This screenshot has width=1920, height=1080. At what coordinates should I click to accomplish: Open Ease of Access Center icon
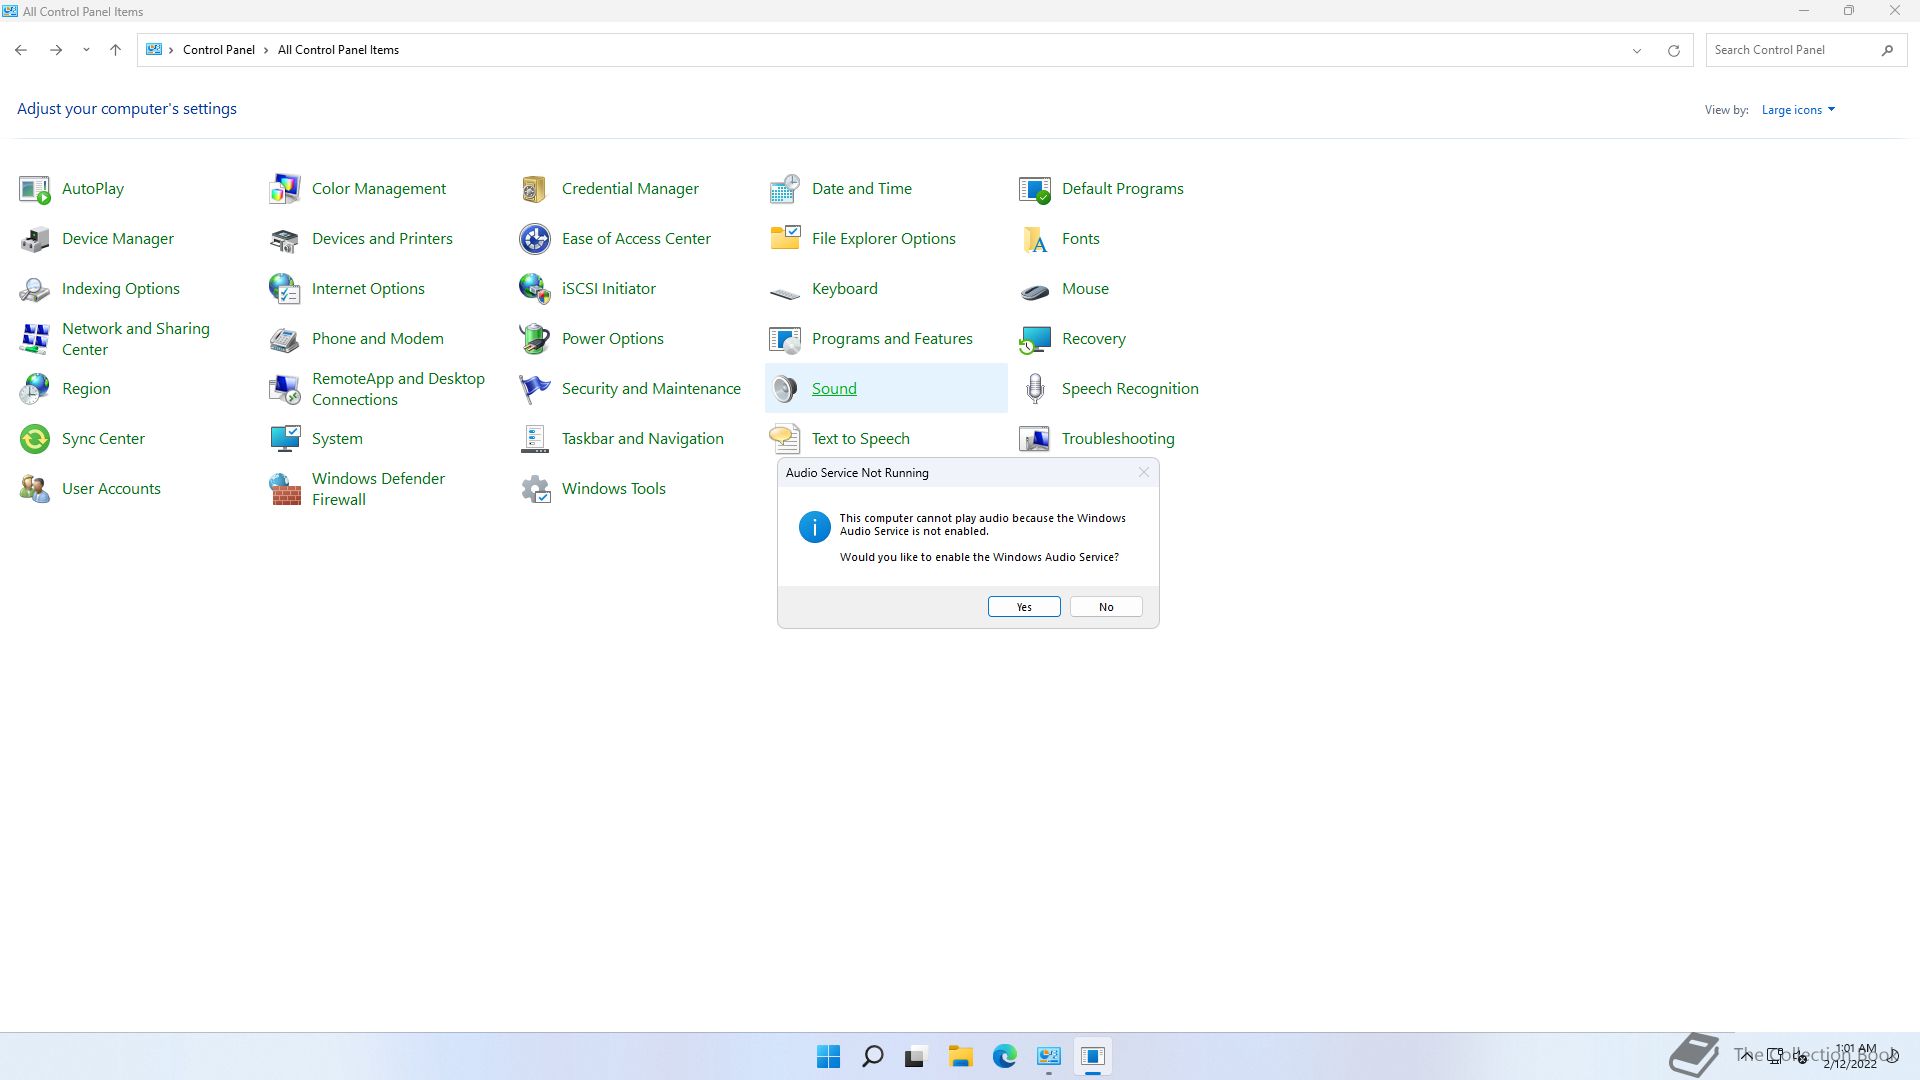[534, 239]
